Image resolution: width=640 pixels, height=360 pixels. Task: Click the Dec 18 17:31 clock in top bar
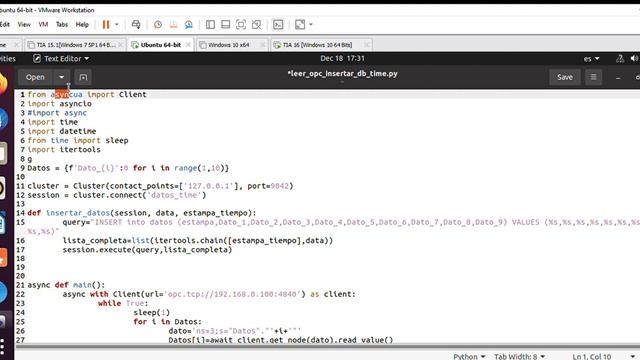(x=342, y=58)
